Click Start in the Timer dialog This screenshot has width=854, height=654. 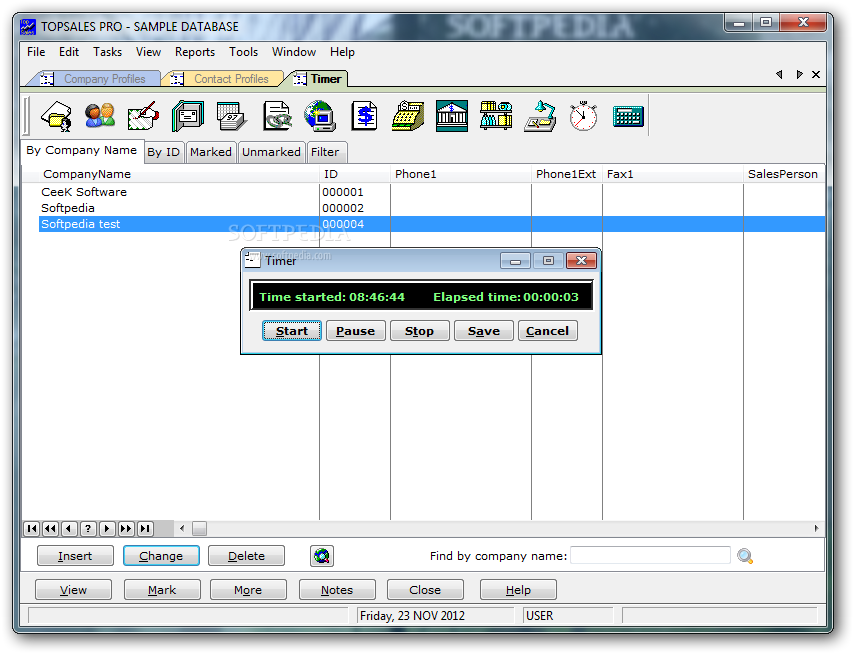pos(291,331)
